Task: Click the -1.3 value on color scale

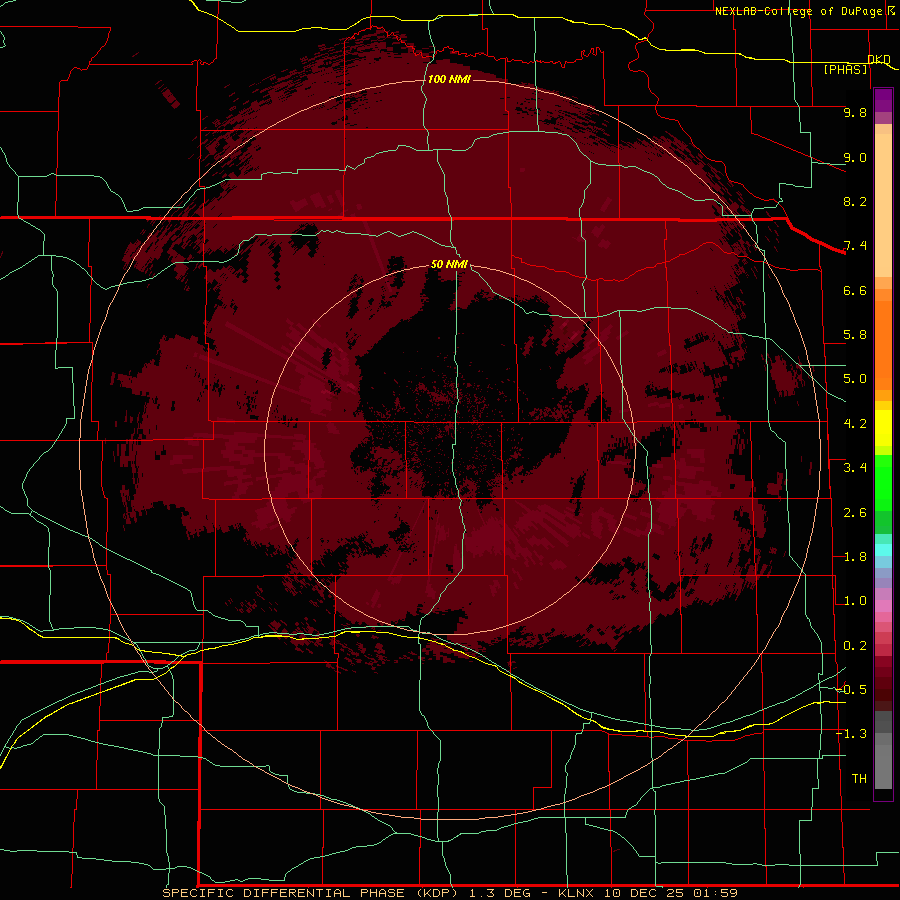Action: pos(852,734)
